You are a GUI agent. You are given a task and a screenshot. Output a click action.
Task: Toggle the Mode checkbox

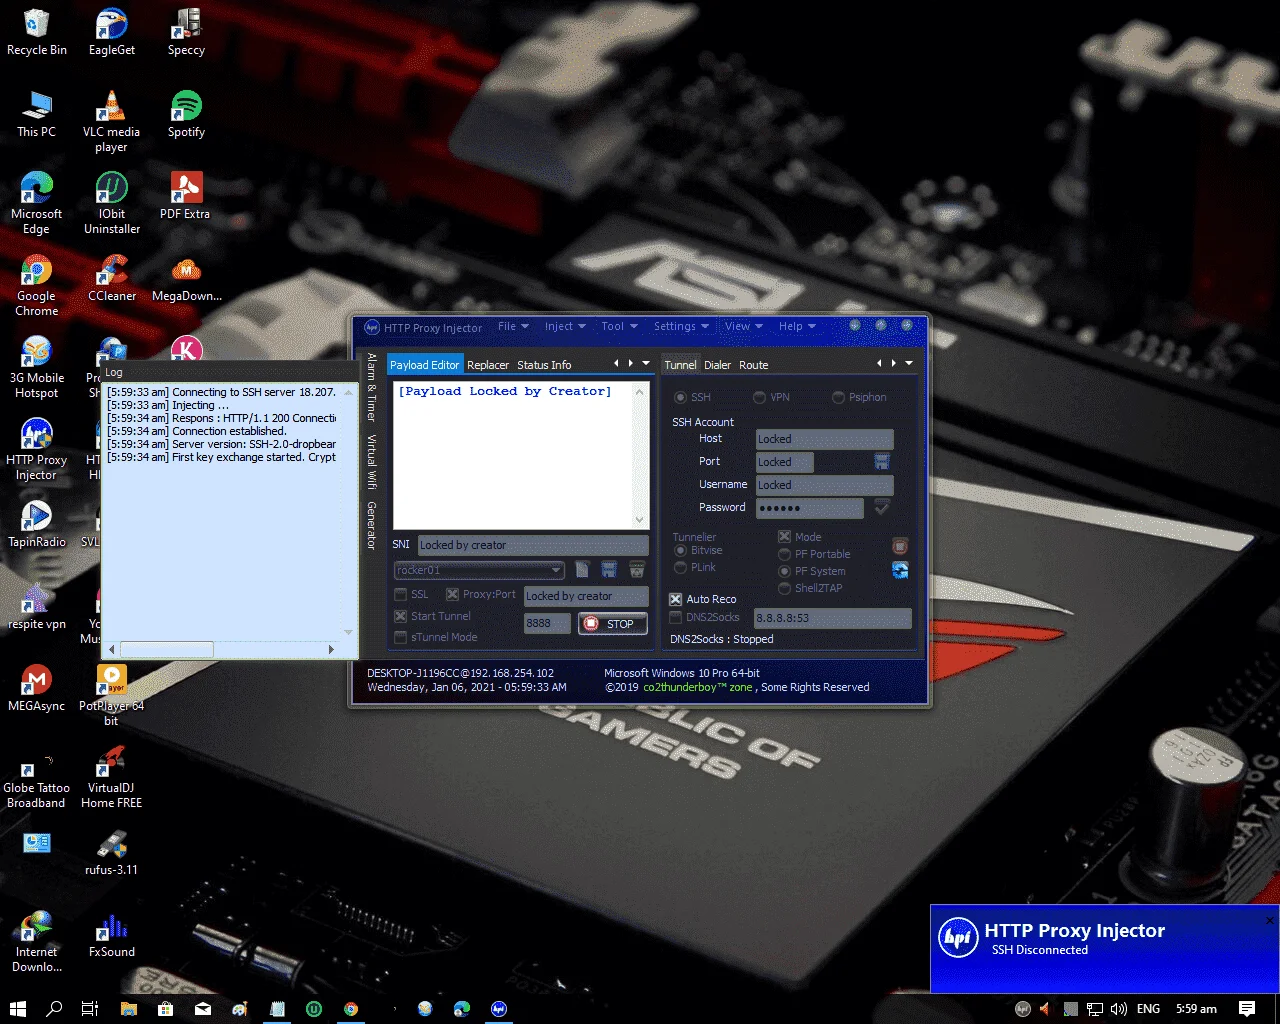point(785,537)
